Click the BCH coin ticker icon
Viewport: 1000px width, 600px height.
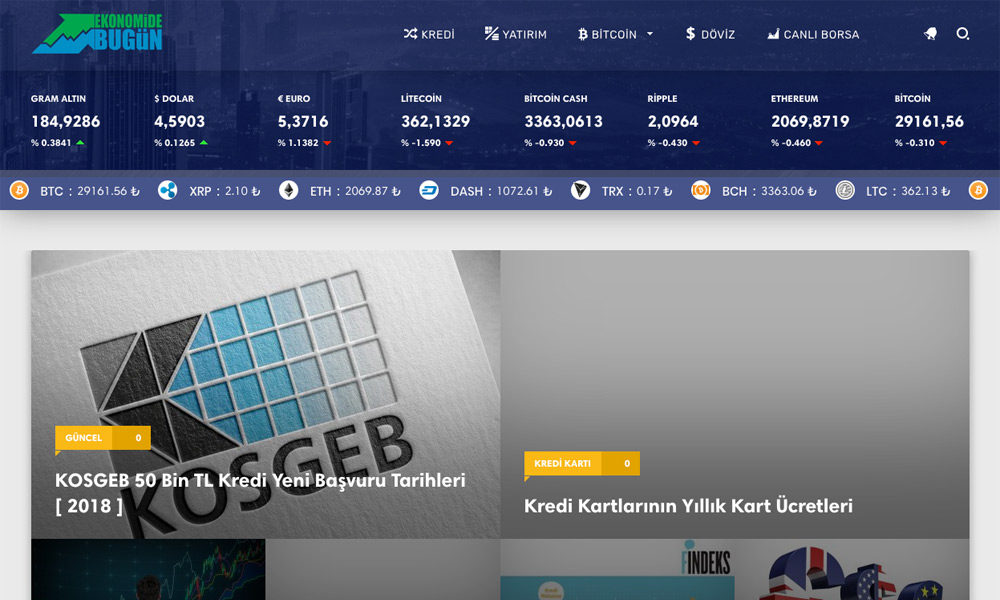700,190
